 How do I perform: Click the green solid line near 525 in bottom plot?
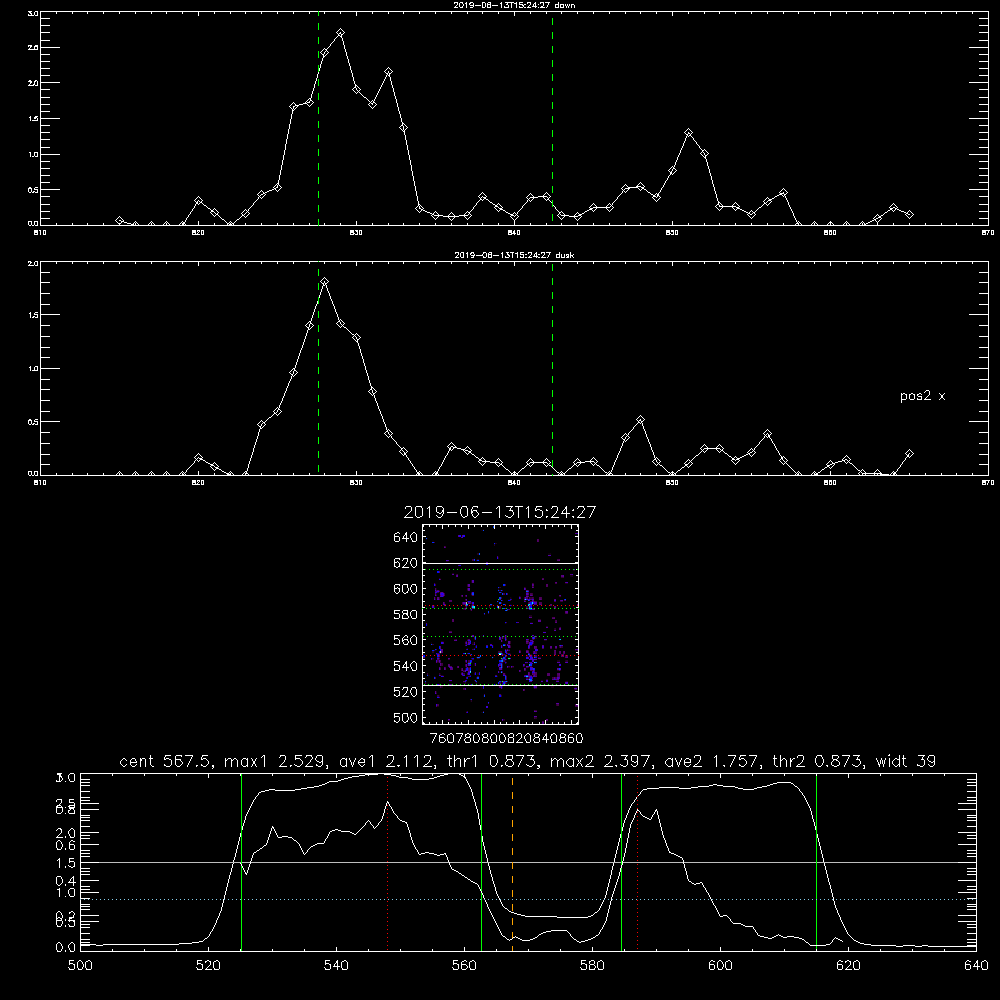[241, 861]
